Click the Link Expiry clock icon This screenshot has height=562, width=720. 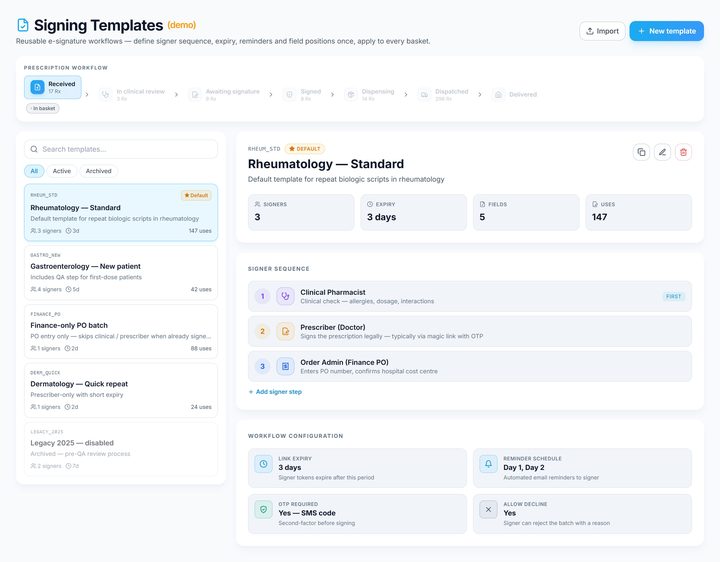tap(263, 464)
